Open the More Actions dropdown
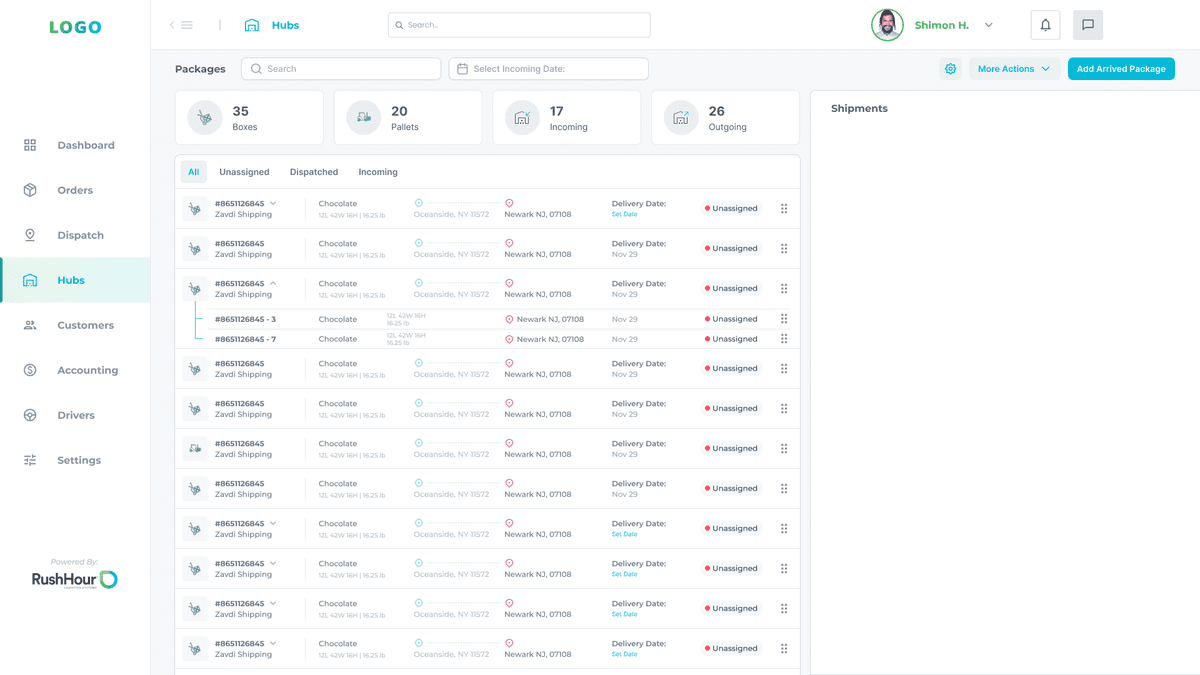This screenshot has height=675, width=1200. pos(1014,69)
